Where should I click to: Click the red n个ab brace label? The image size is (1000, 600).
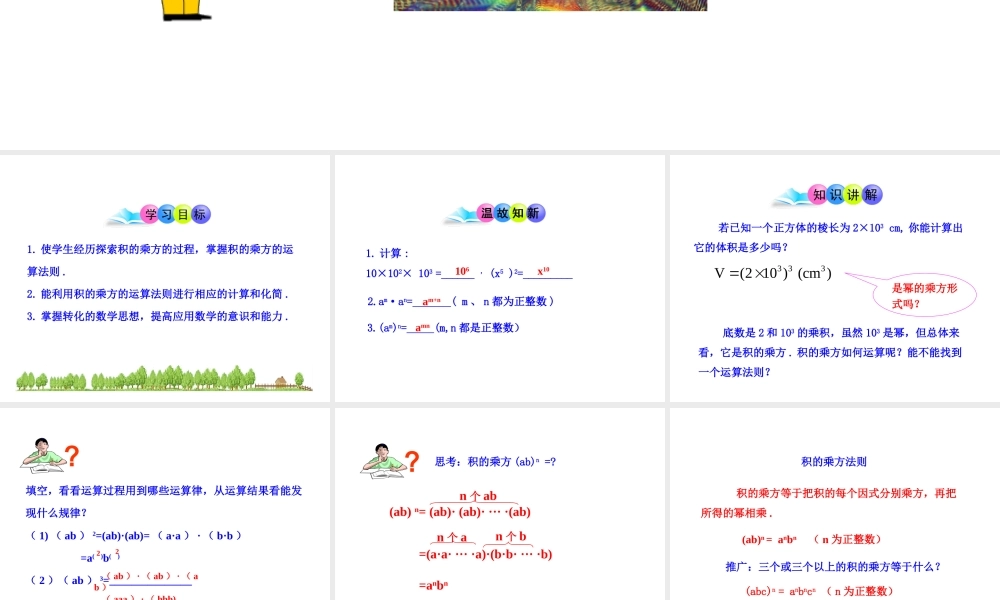(479, 495)
